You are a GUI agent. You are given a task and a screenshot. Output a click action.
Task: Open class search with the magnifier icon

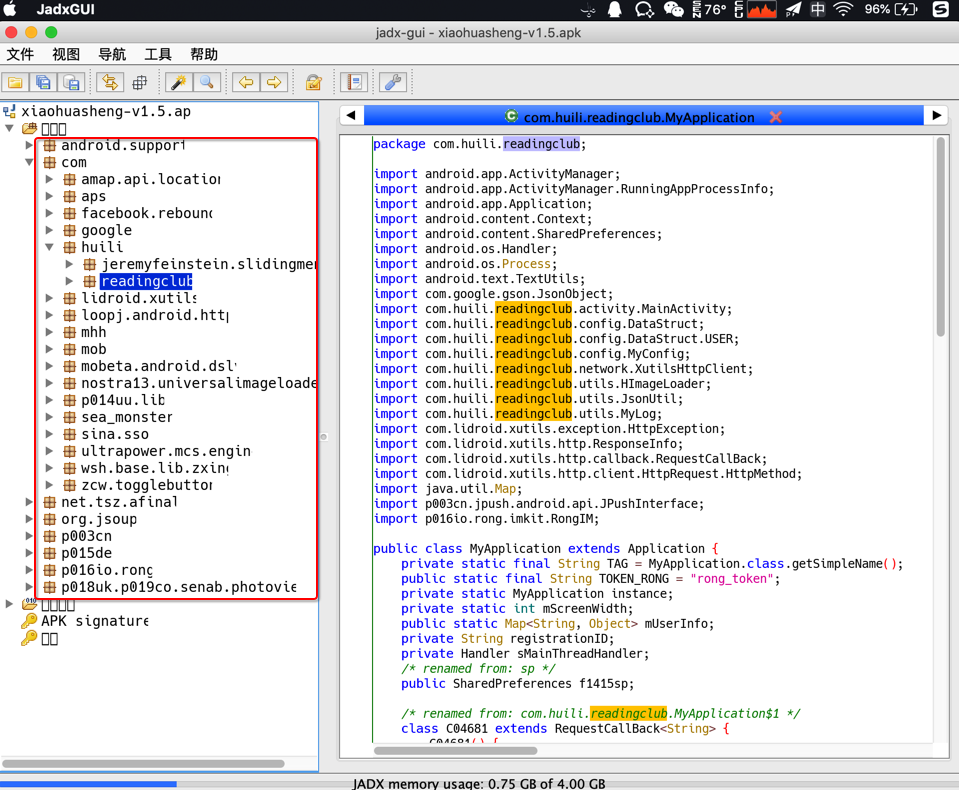(x=207, y=82)
